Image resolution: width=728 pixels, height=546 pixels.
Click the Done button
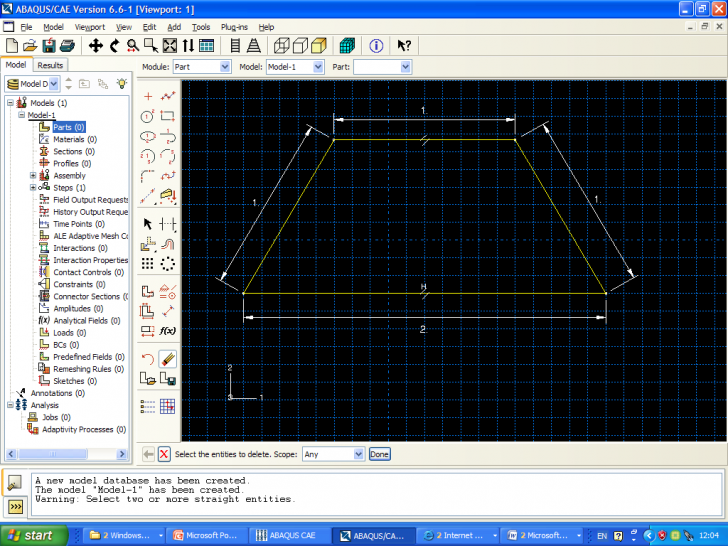[x=380, y=454]
